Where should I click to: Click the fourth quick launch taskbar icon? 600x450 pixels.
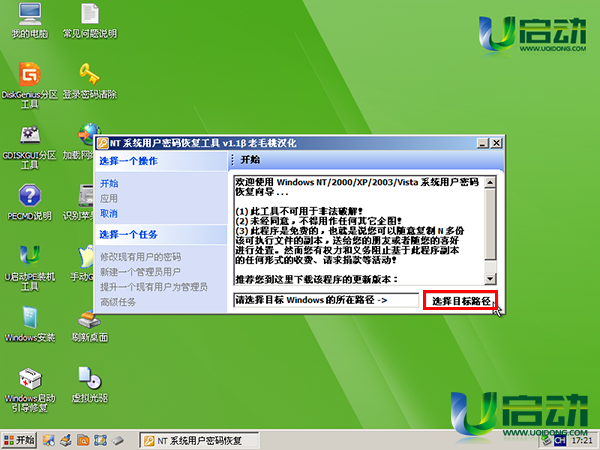pyautogui.click(x=100, y=440)
